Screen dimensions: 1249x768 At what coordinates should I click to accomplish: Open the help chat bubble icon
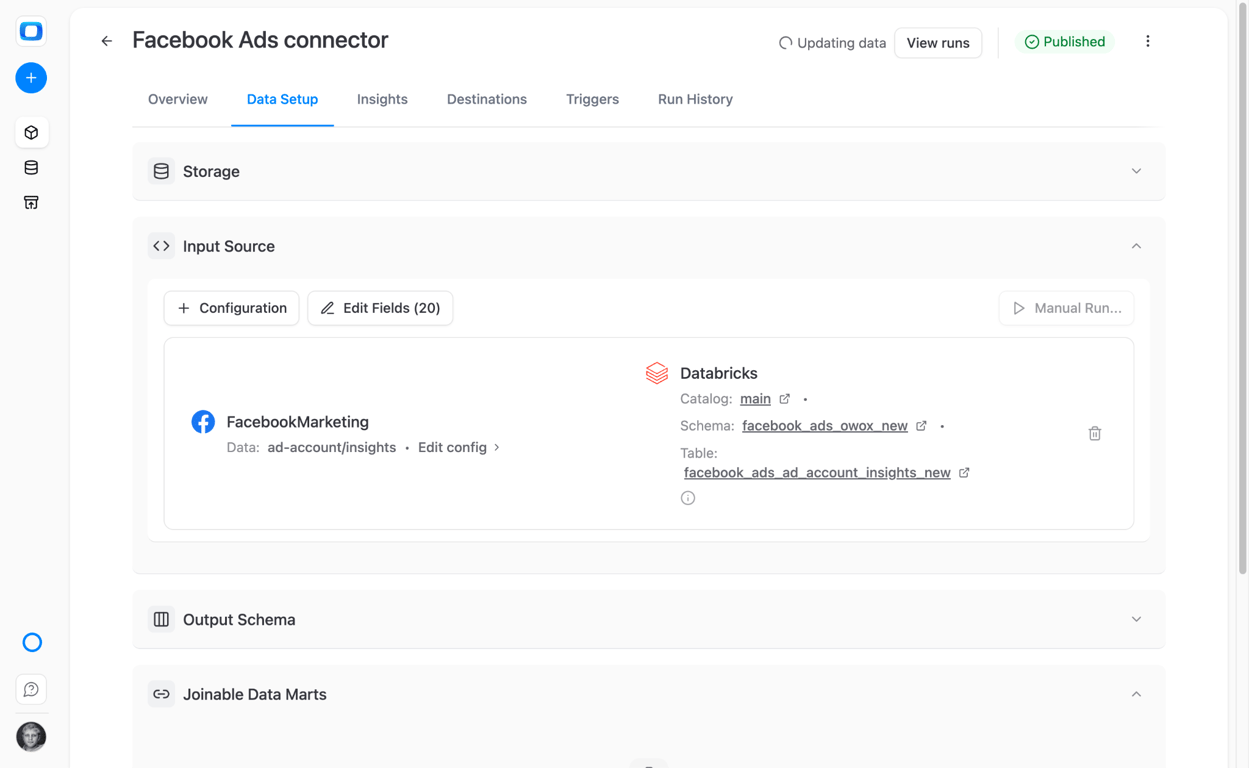[31, 689]
